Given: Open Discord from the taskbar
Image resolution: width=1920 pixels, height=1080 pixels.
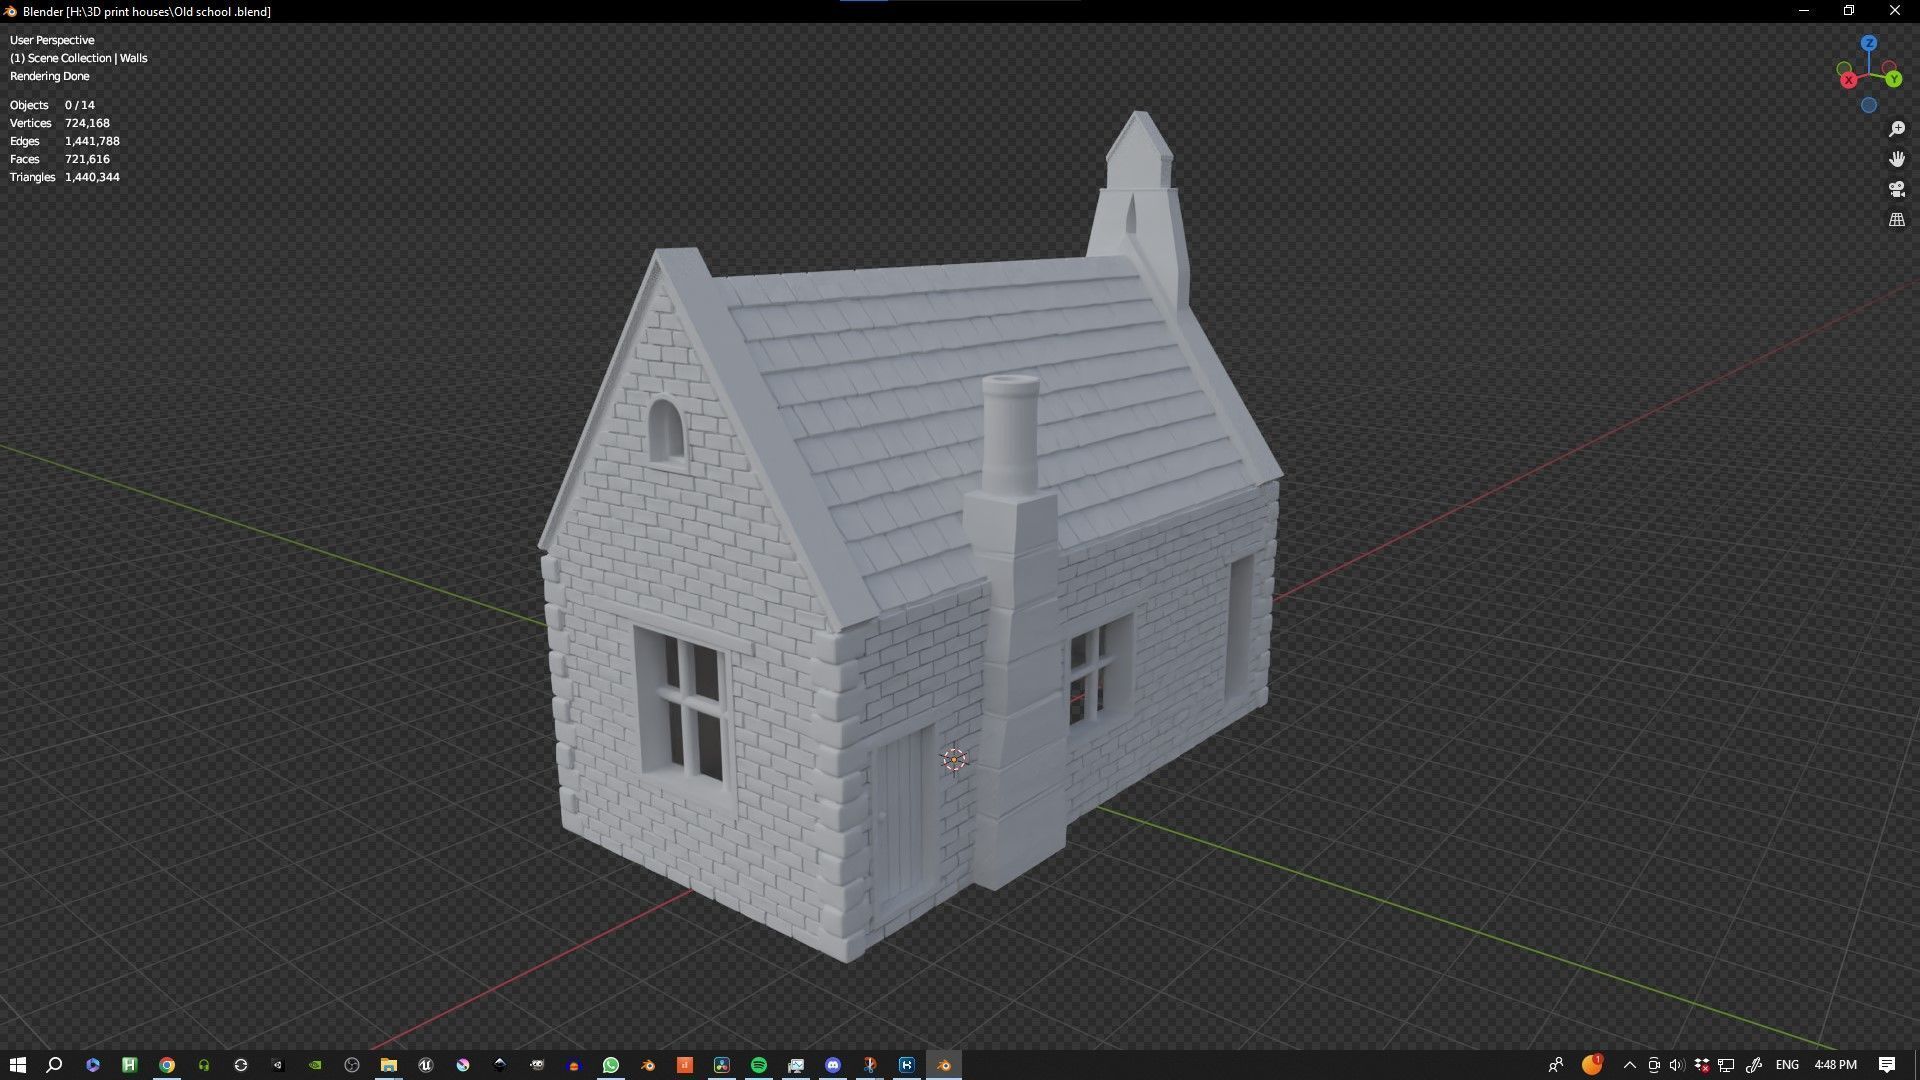Looking at the screenshot, I should coord(833,1065).
